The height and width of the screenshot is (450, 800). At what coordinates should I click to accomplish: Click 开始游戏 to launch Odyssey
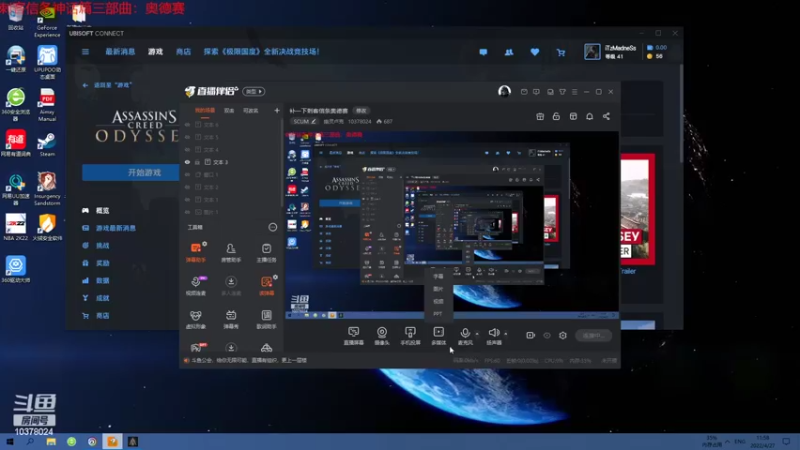131,172
